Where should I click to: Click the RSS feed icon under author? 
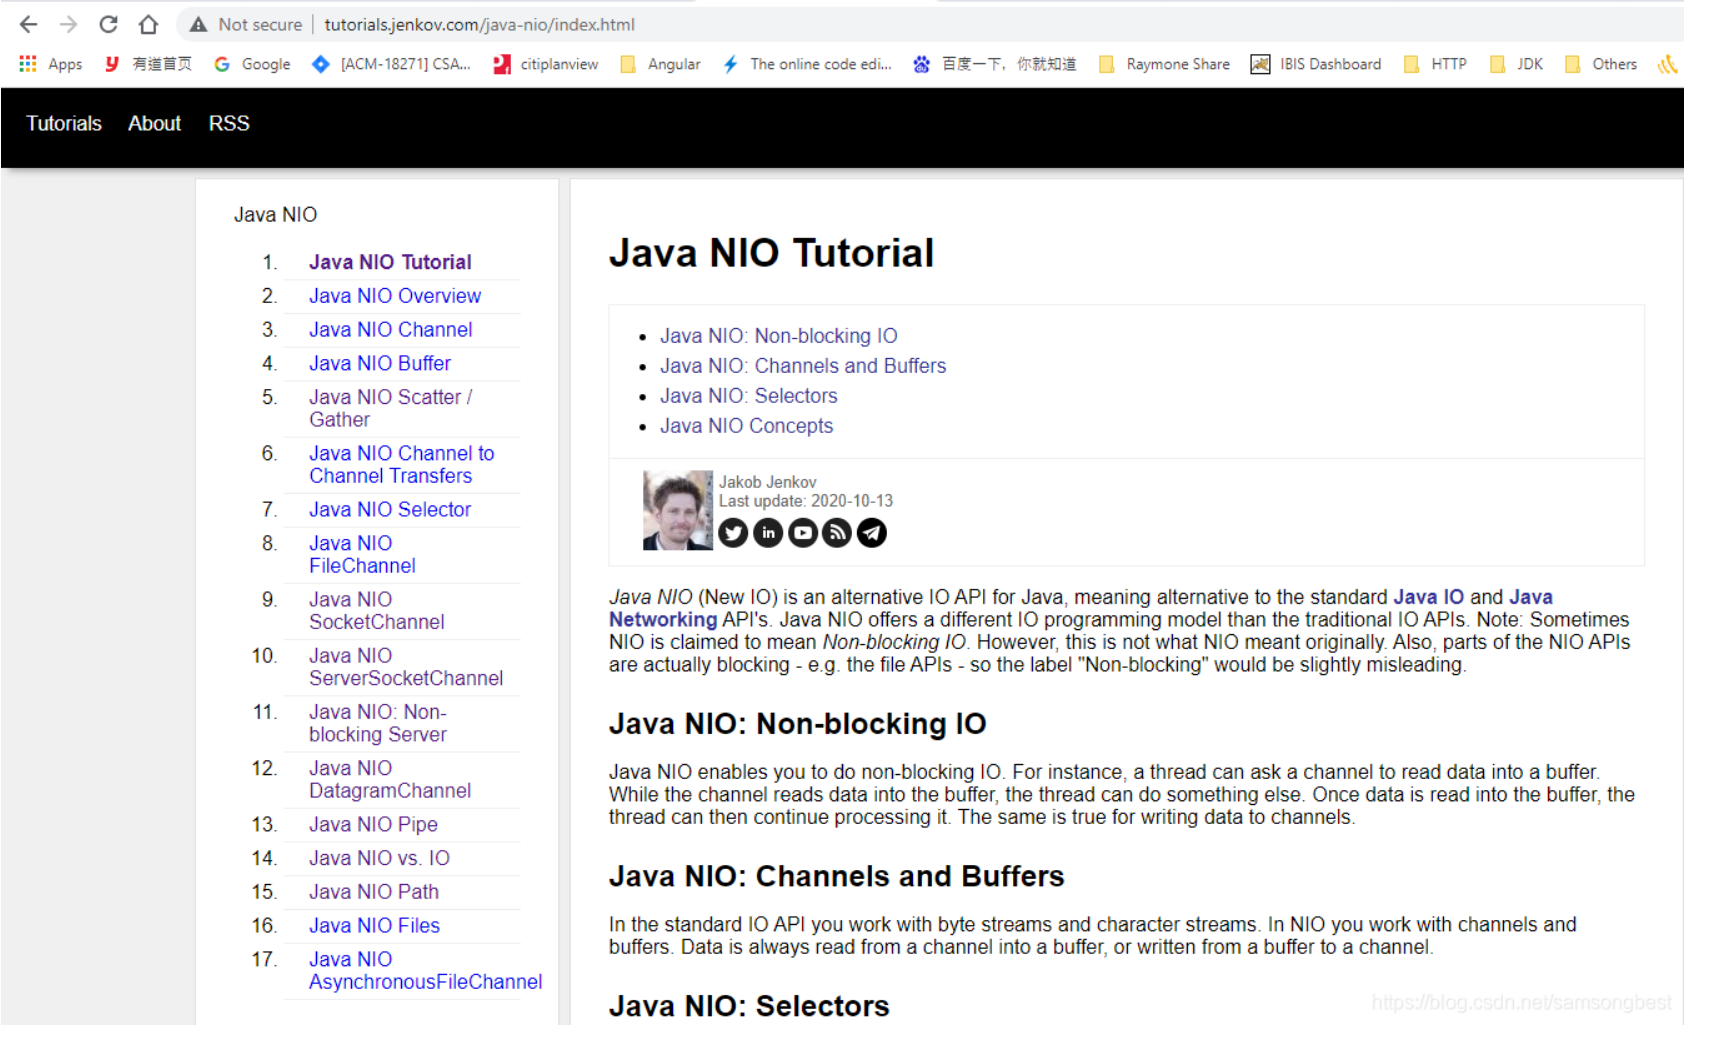tap(837, 533)
